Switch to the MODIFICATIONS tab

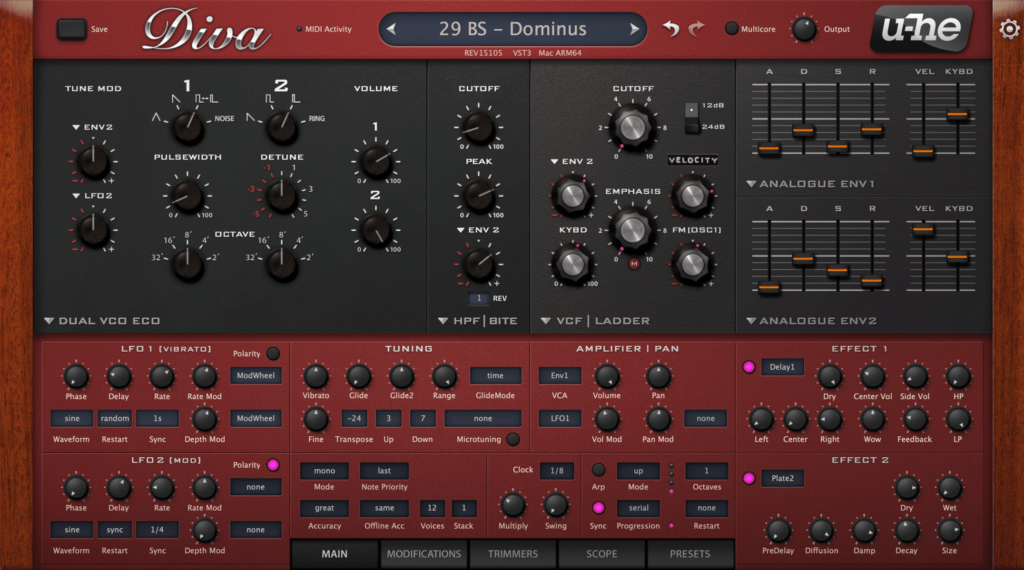point(424,554)
